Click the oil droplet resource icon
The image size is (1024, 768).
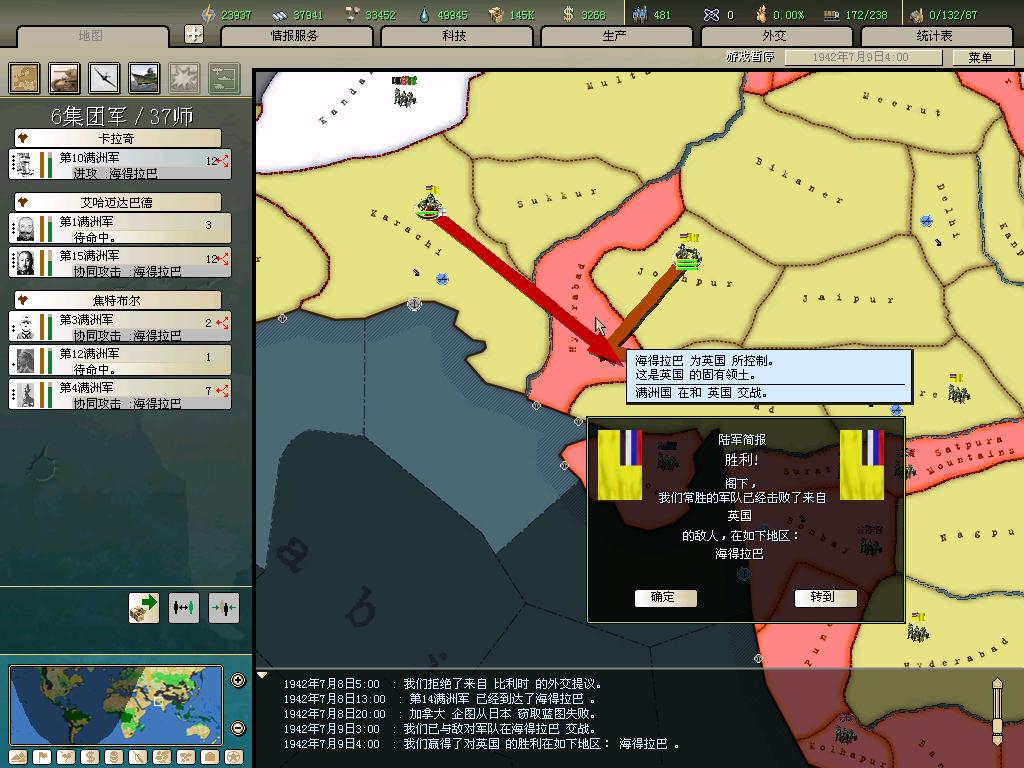tap(425, 14)
